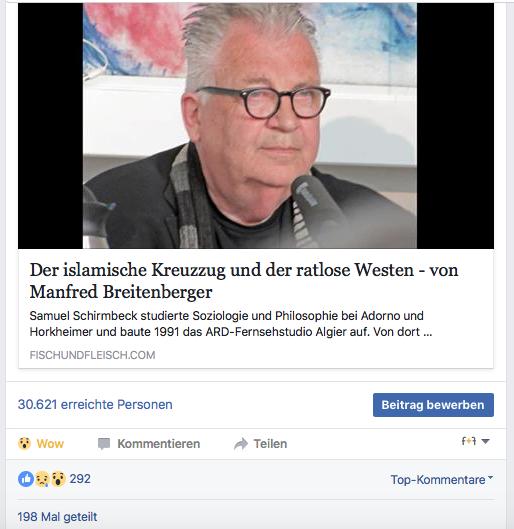
Task: Click the share arrow icon
Action: 240,444
